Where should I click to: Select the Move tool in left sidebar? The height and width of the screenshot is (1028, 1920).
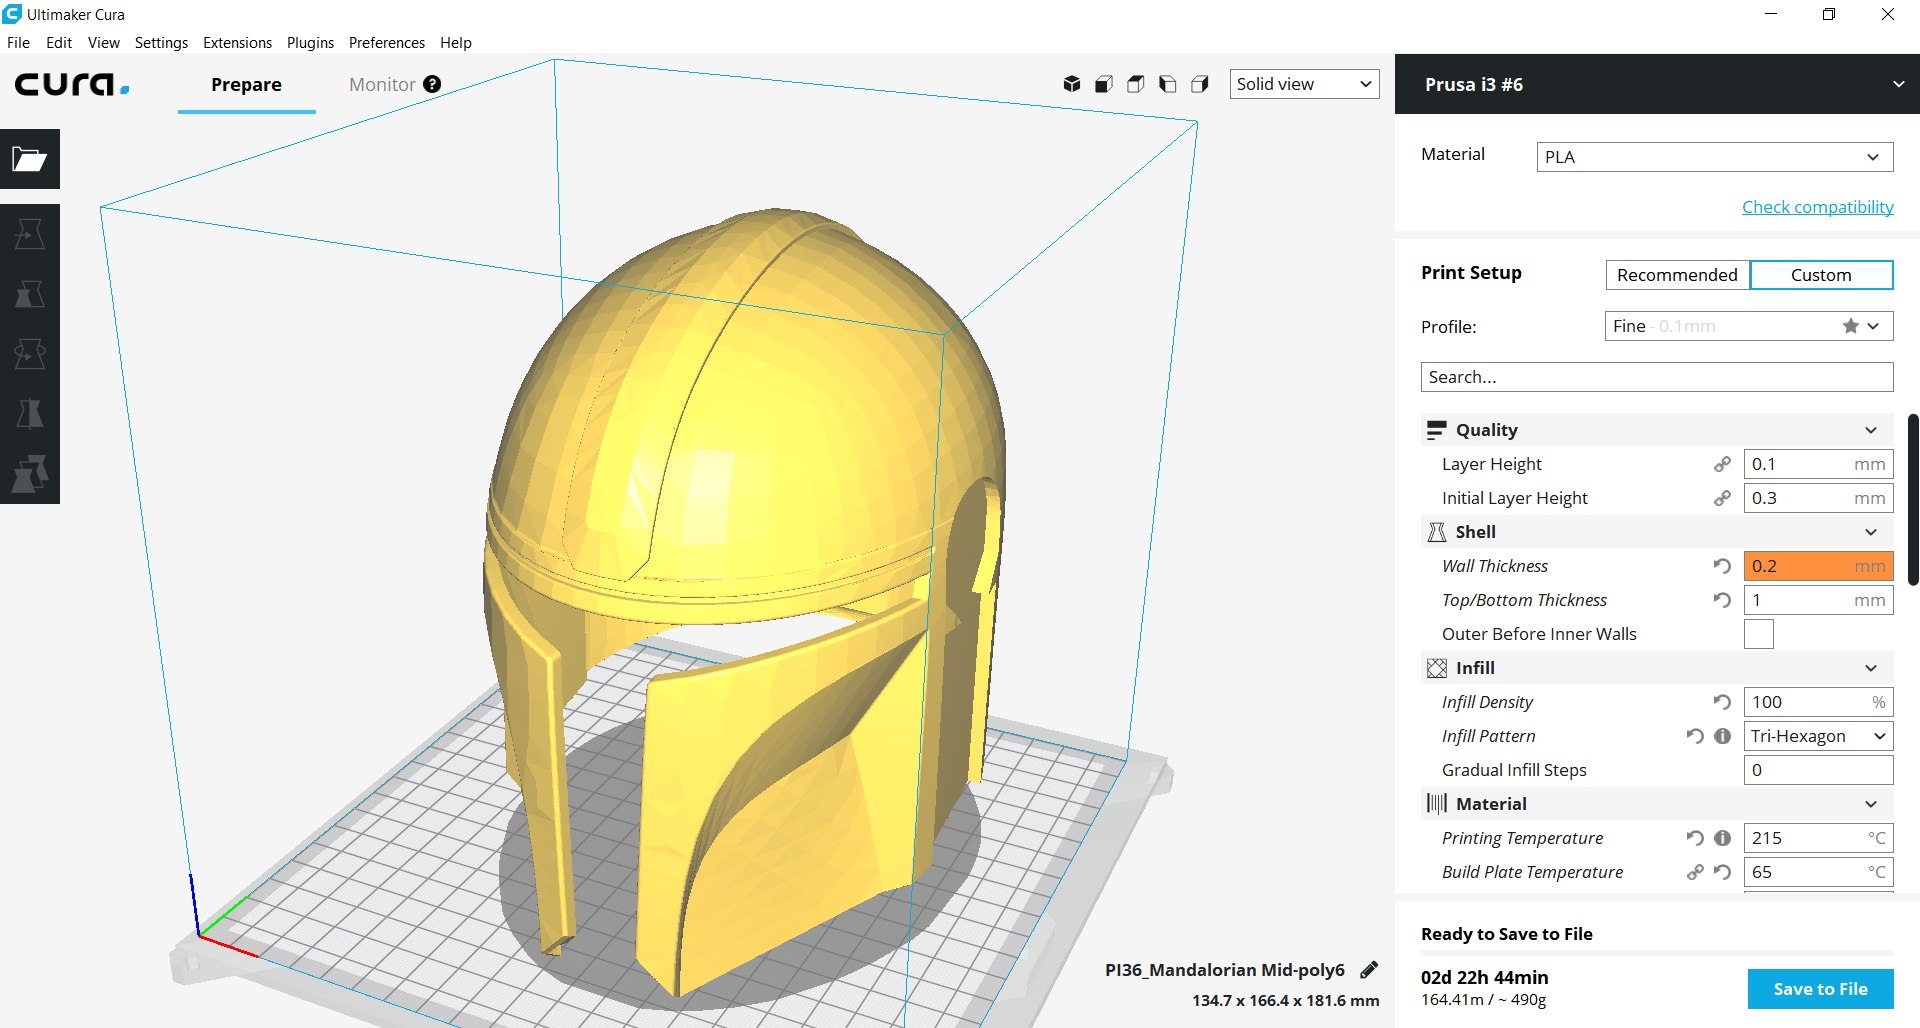pos(30,234)
